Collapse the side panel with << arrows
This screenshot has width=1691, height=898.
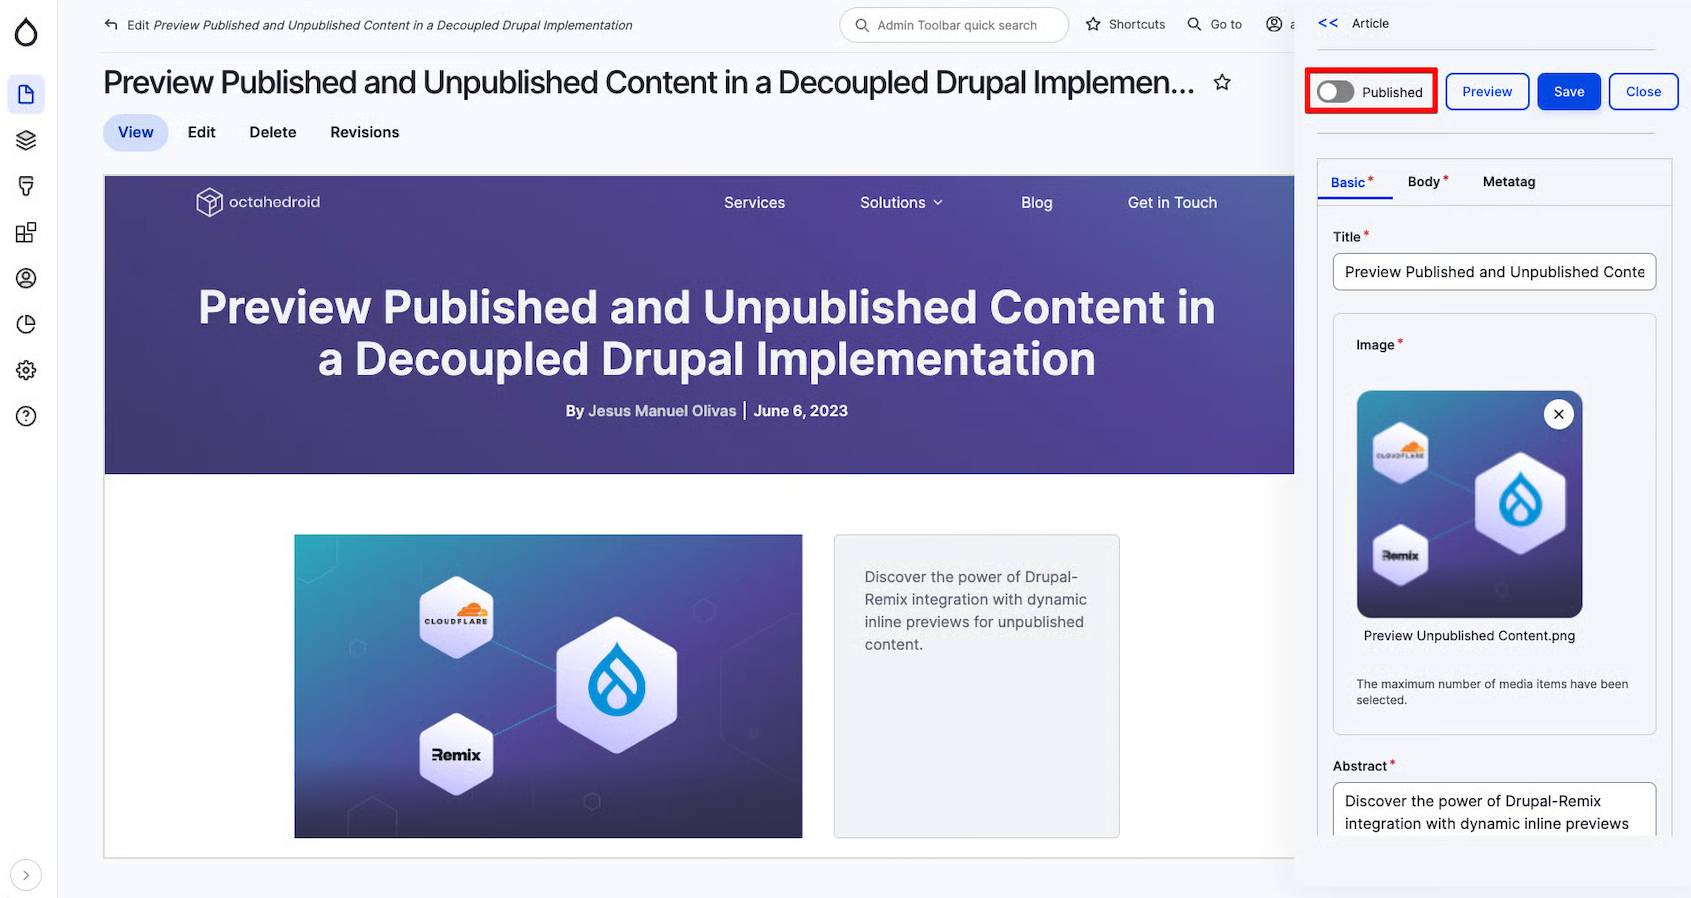tap(1328, 23)
